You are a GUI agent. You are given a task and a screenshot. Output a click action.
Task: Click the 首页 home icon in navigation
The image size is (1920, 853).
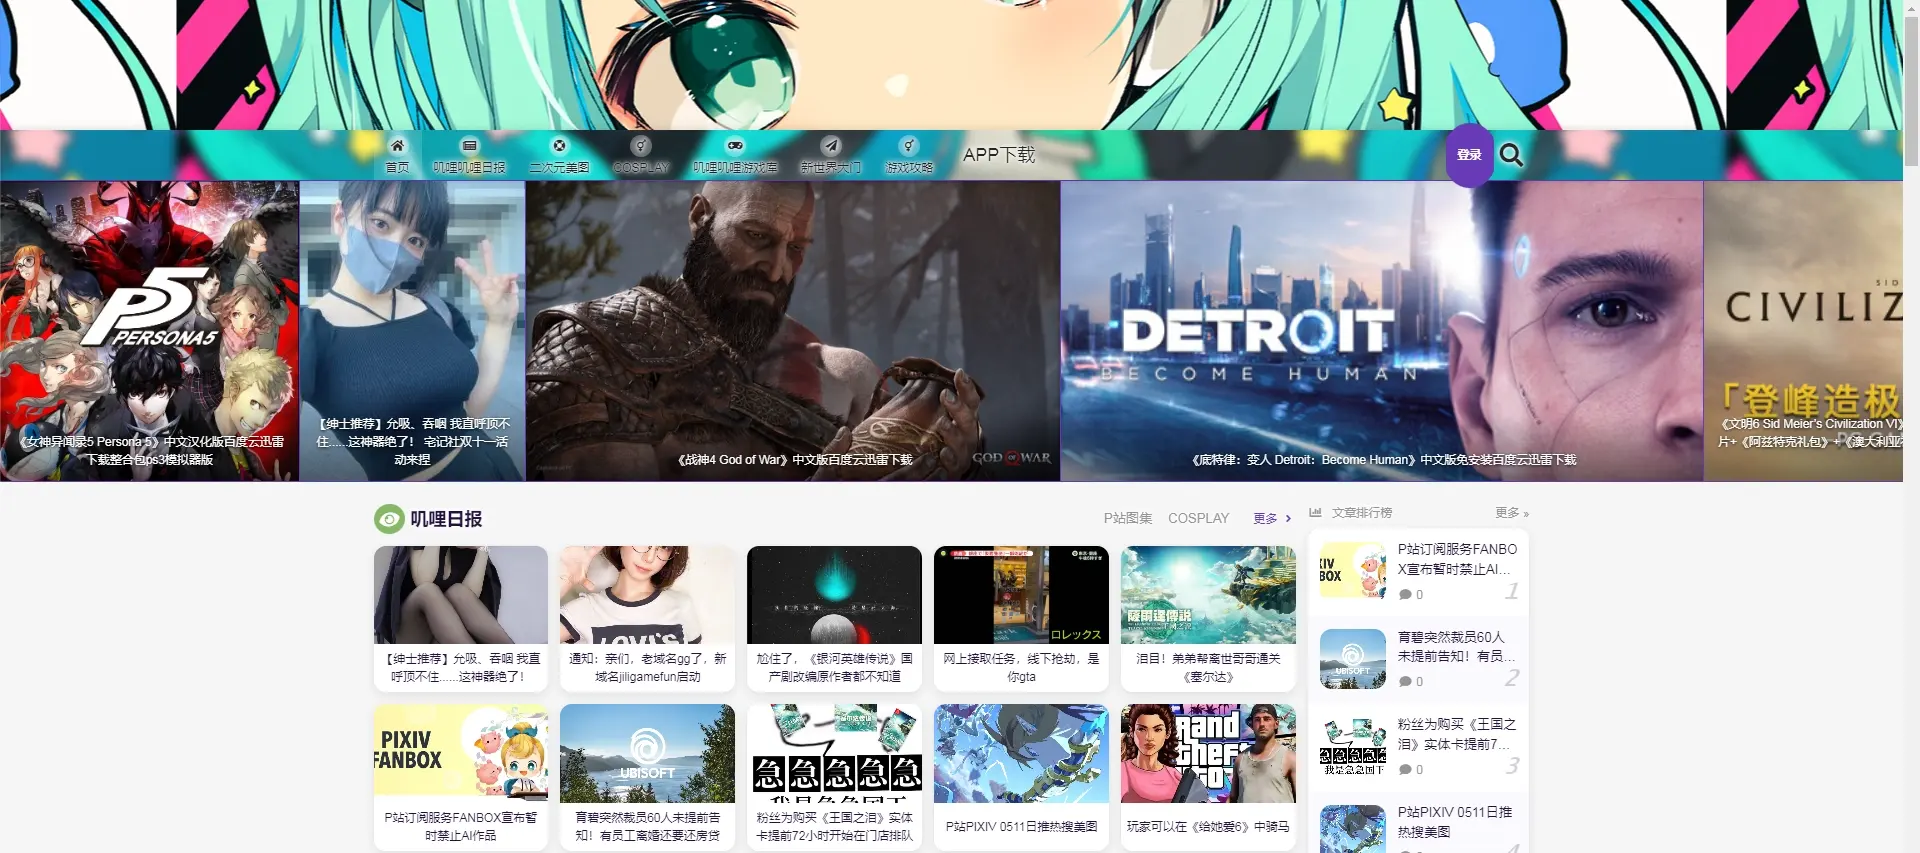coord(397,146)
